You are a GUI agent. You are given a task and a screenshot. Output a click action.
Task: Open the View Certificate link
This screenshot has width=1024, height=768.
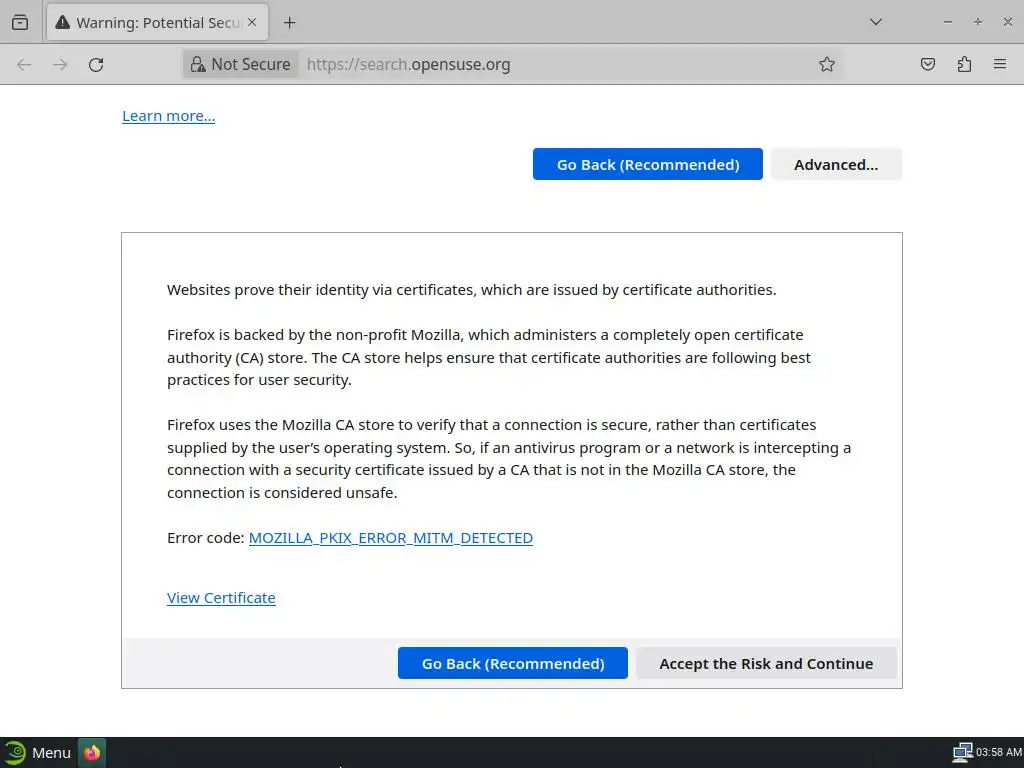click(221, 598)
